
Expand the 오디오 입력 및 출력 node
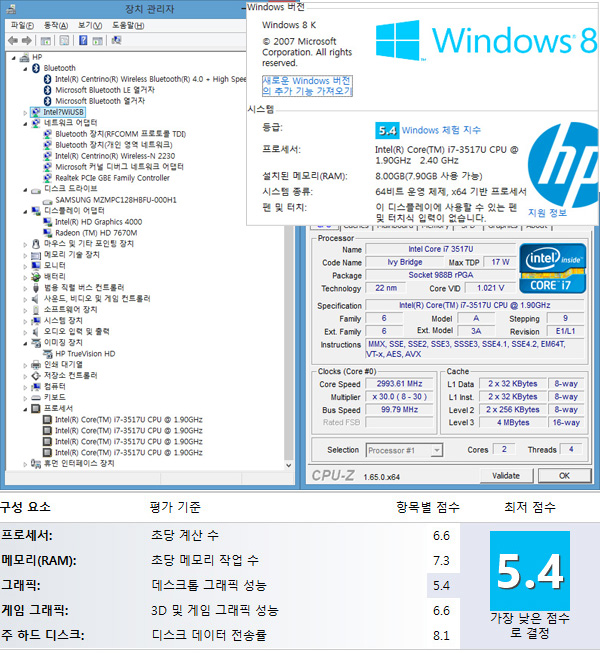[x=25, y=332]
